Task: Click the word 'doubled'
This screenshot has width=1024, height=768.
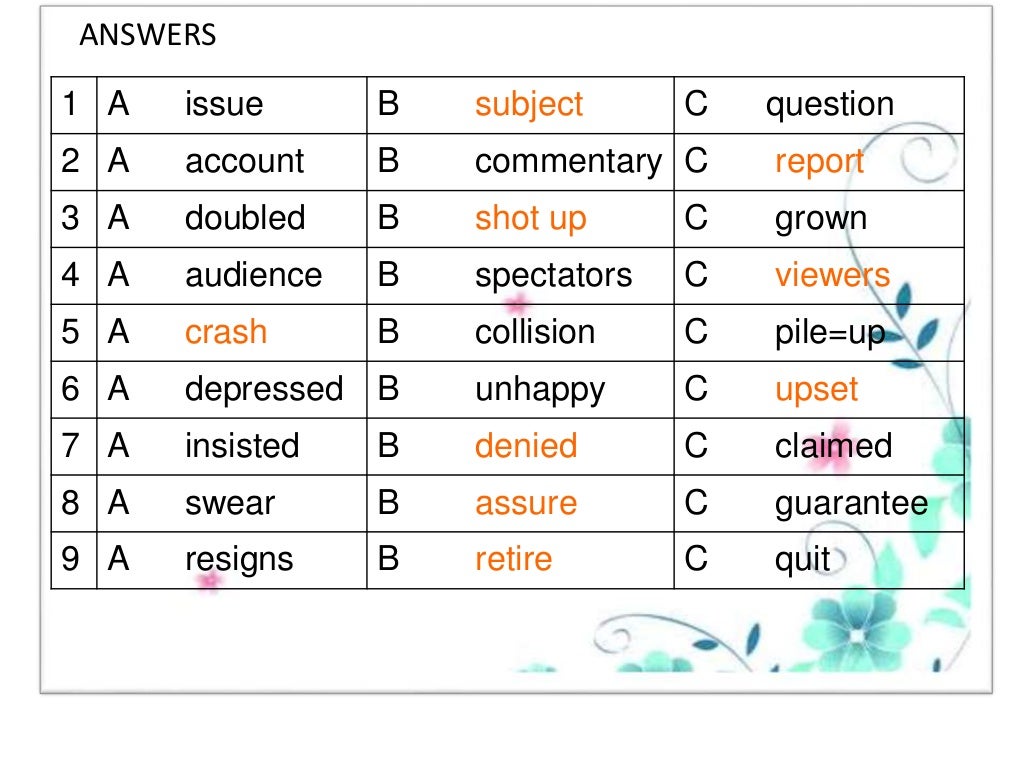Action: click(245, 218)
